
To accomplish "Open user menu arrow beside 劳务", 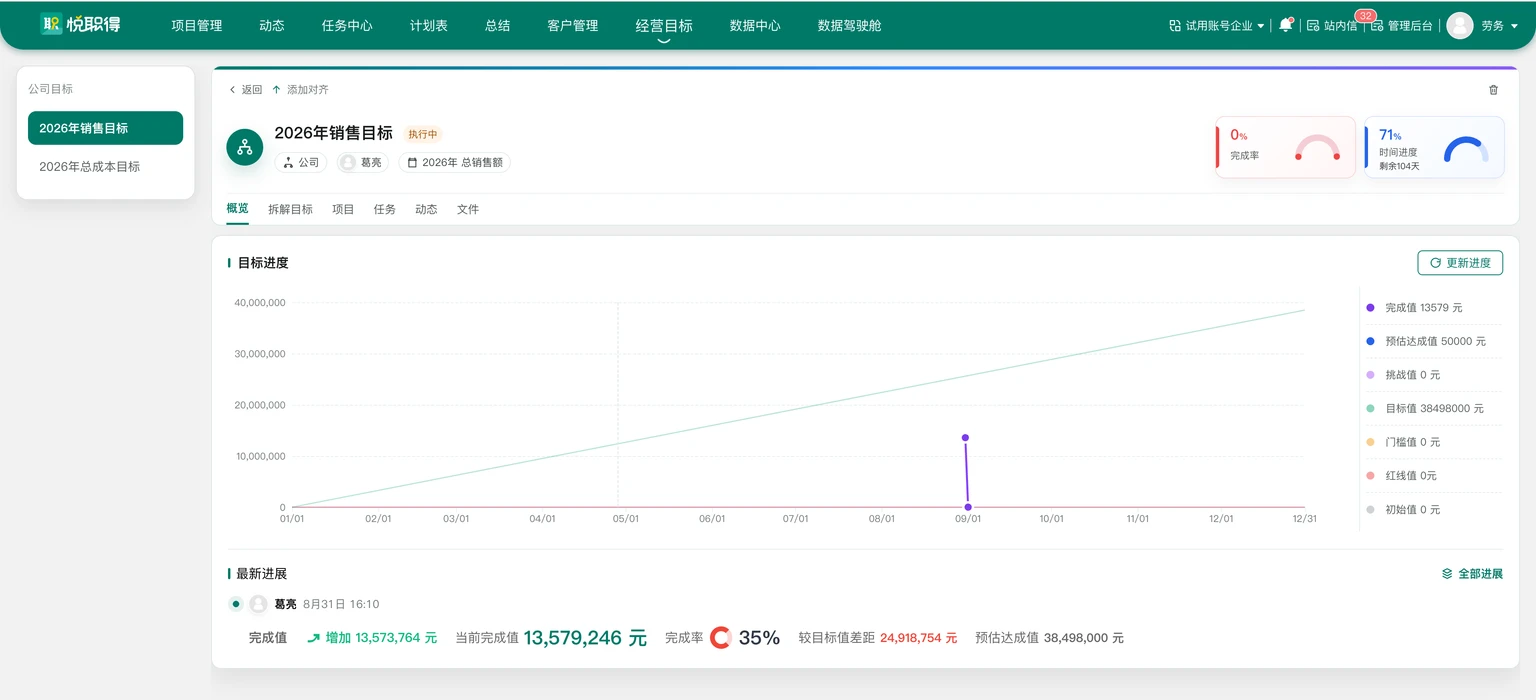I will (x=1514, y=26).
